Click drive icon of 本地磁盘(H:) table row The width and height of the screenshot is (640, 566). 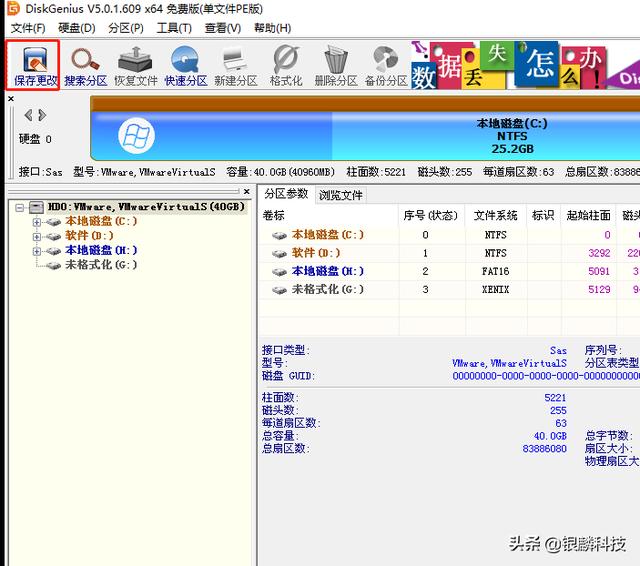coord(280,272)
